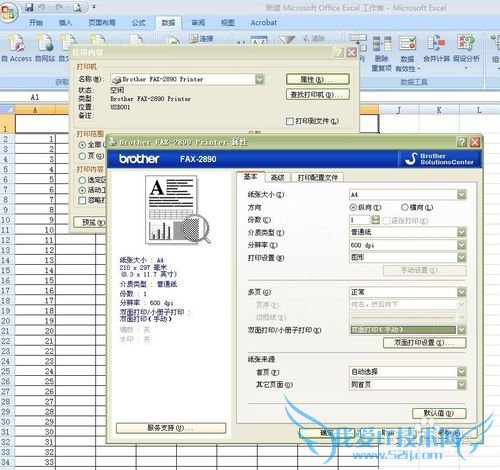Select the 页 print range radio button

click(82, 156)
